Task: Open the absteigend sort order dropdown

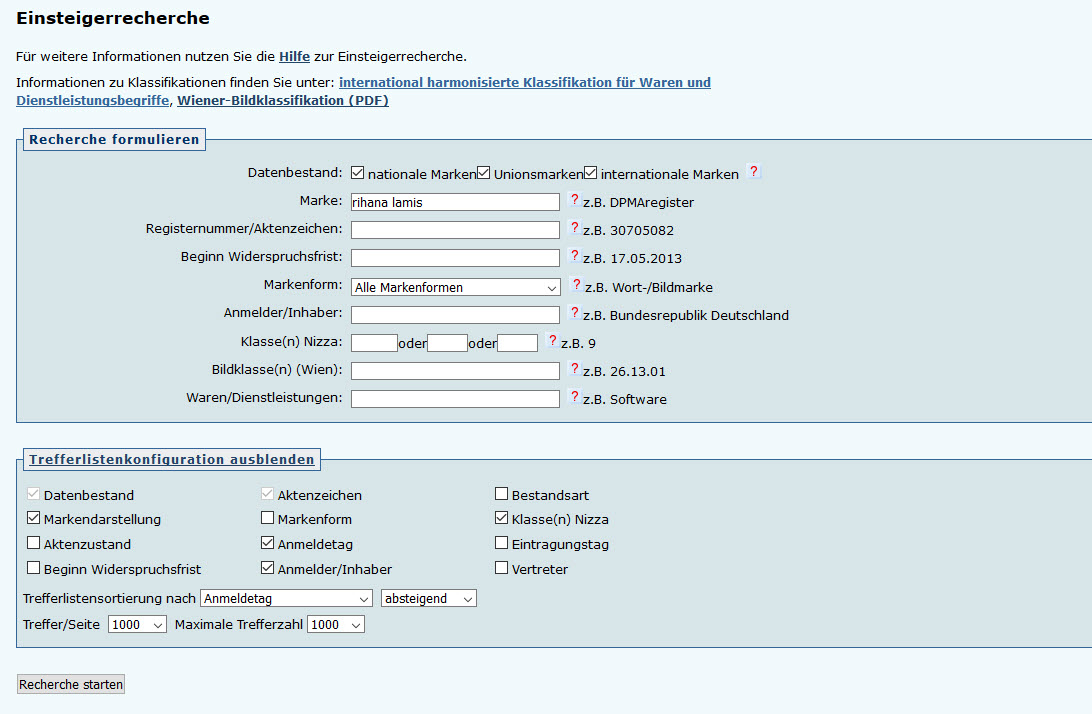Action: (429, 598)
